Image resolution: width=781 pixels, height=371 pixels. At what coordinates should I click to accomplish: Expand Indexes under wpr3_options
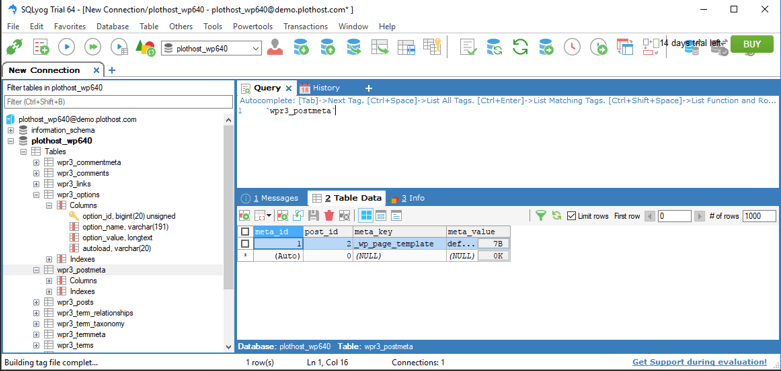tap(49, 259)
